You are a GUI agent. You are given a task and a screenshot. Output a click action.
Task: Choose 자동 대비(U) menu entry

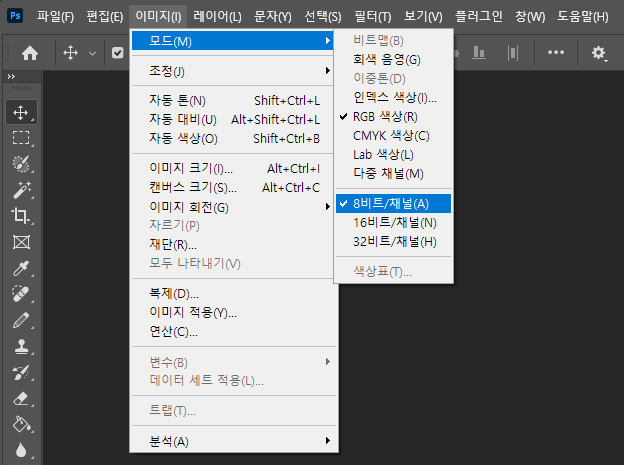pos(232,119)
